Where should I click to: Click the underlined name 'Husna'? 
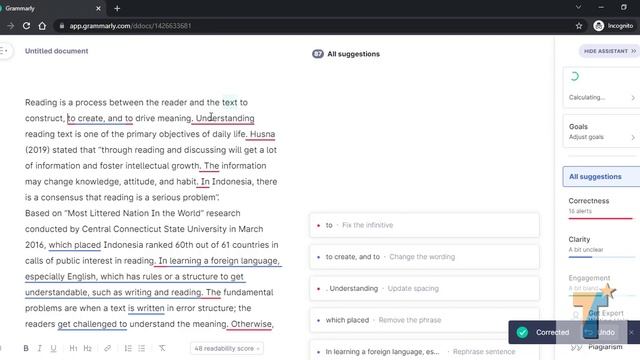click(262, 134)
